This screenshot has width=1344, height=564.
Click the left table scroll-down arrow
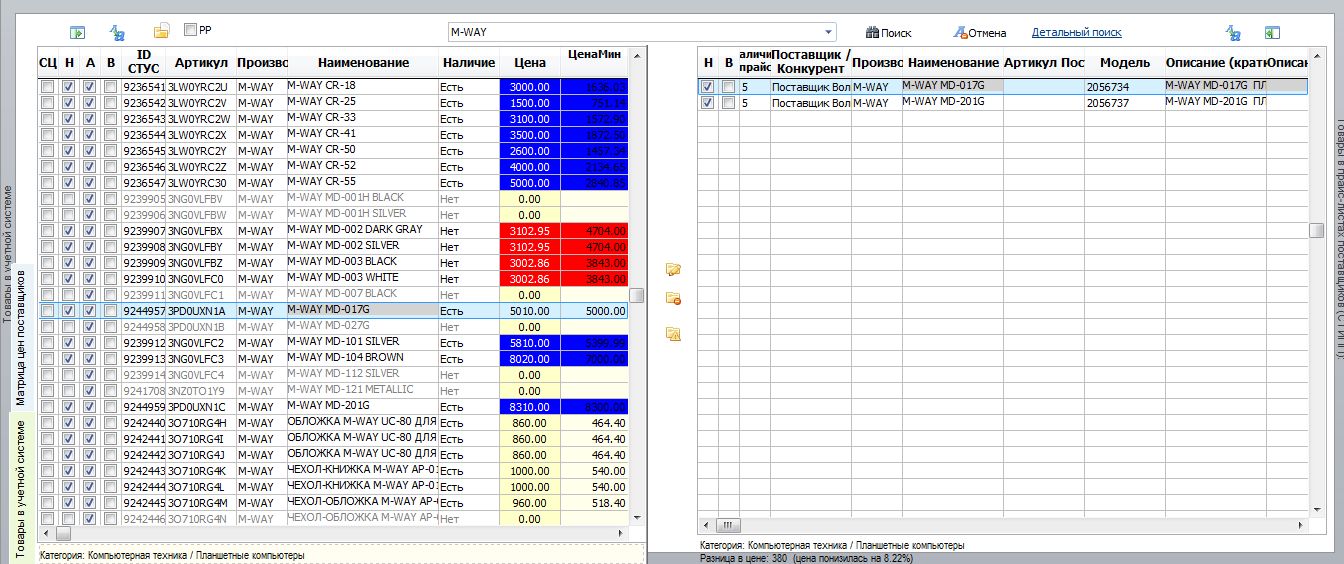637,517
